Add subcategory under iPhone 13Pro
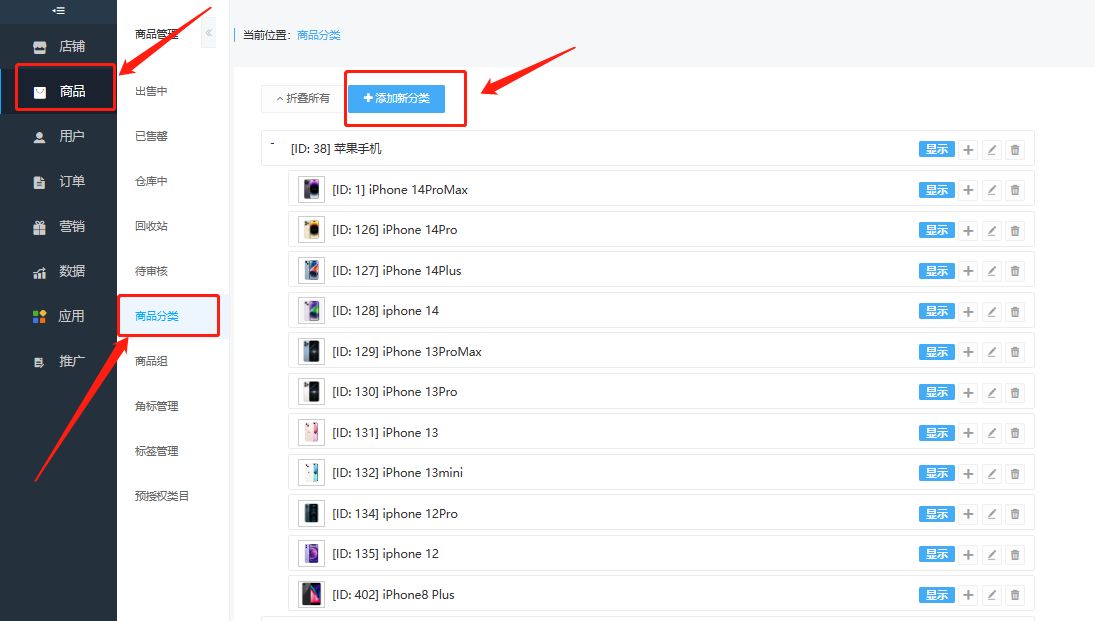The height and width of the screenshot is (621, 1095). 968,393
